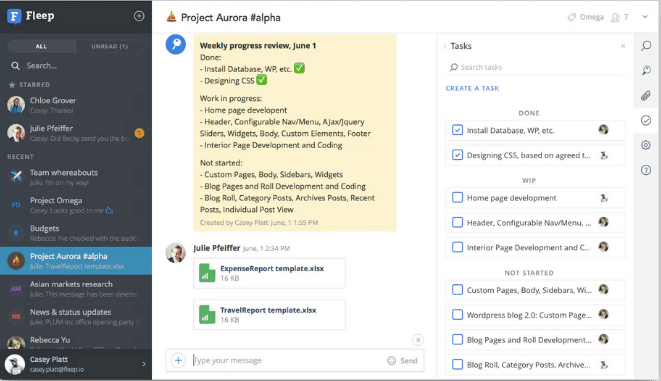Viewport: 661px width, 381px height.
Task: Open the emoji picker smiley
Action: coord(392,361)
